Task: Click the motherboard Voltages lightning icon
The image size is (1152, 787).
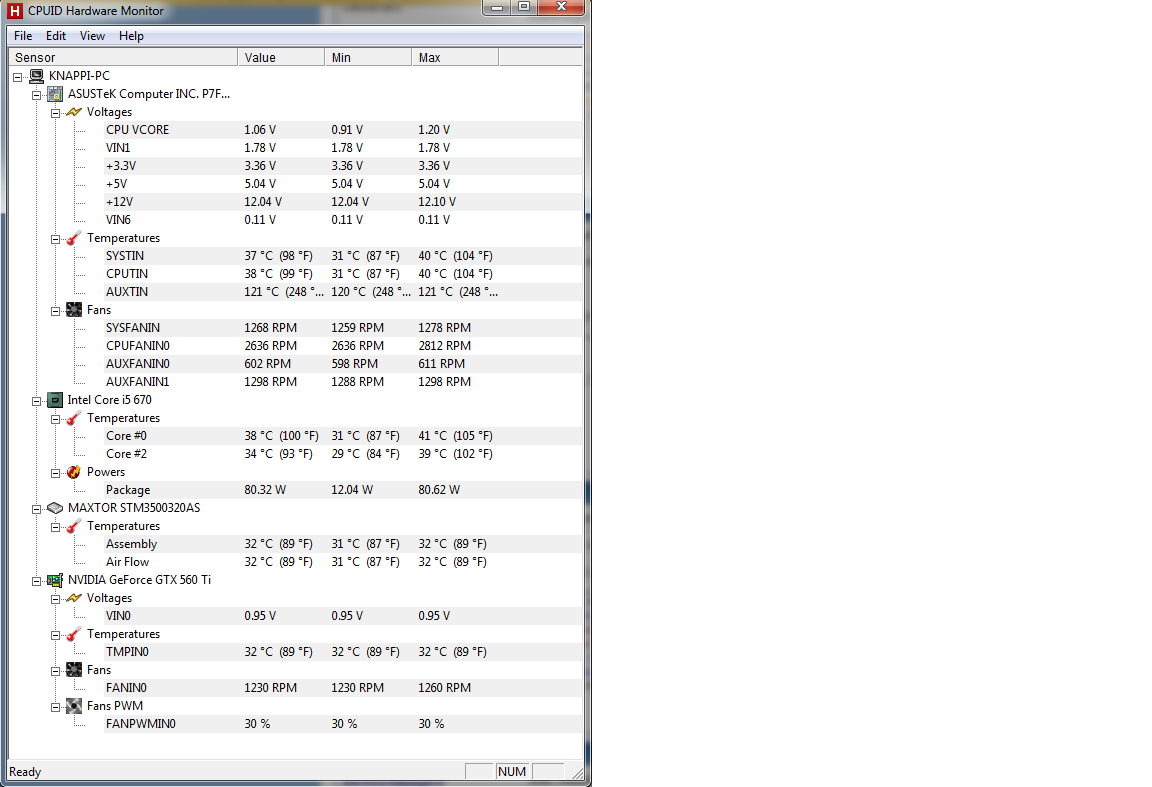Action: 74,112
